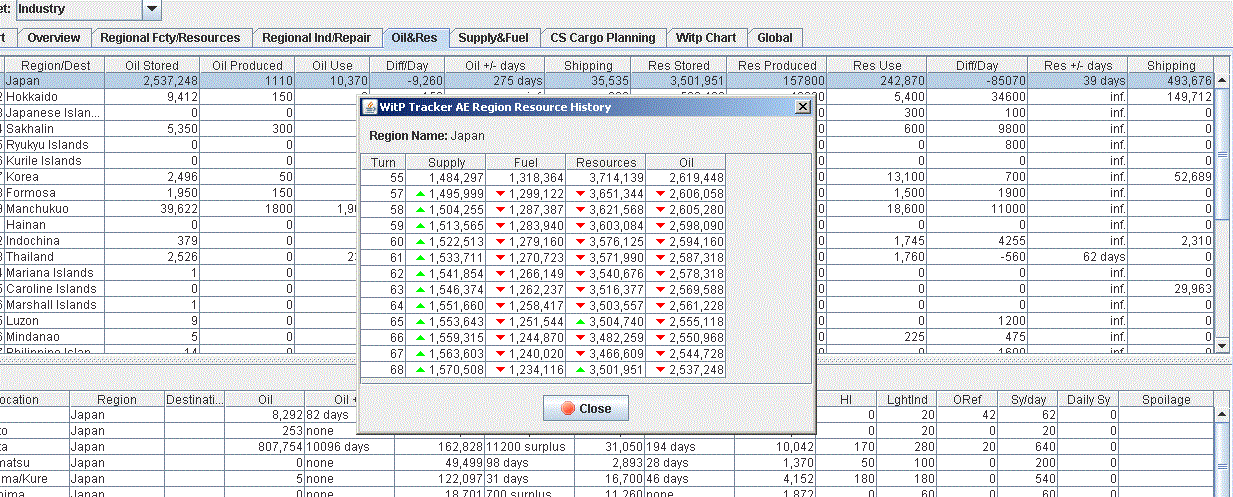
Task: Sort by Res Produced column header
Action: coord(777,65)
